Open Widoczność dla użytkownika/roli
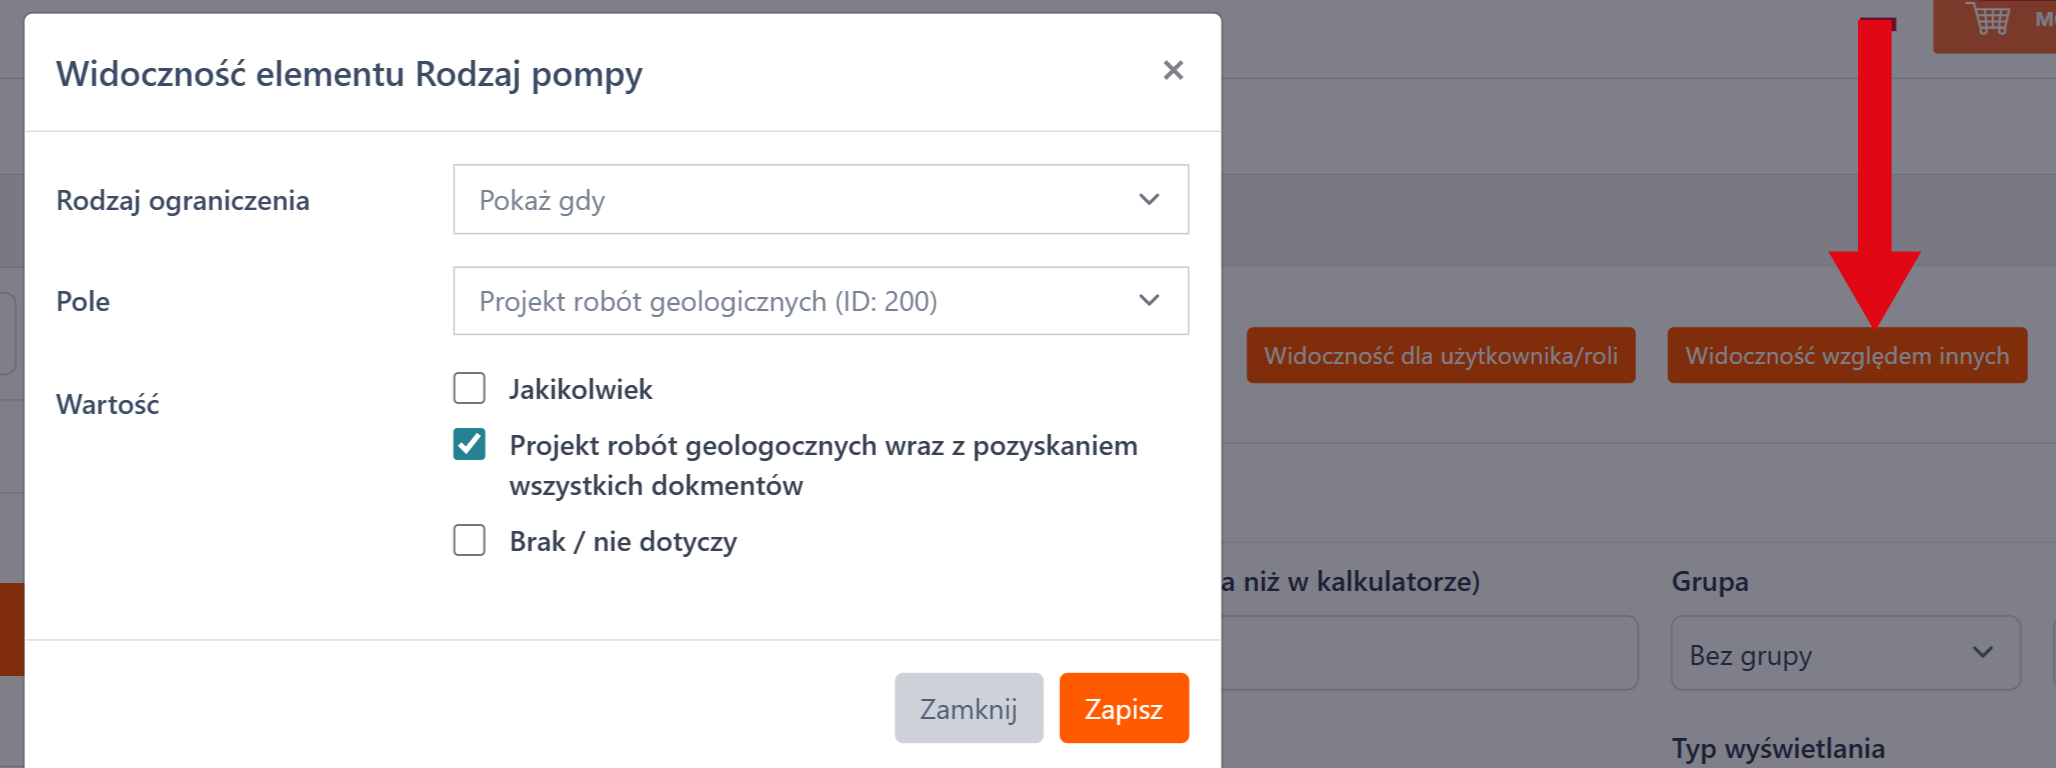 click(x=1440, y=355)
